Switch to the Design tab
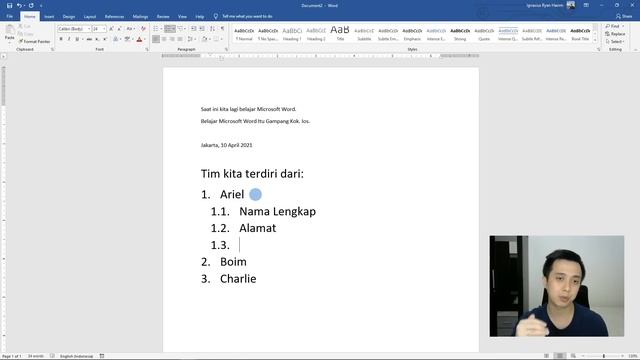 [x=69, y=17]
